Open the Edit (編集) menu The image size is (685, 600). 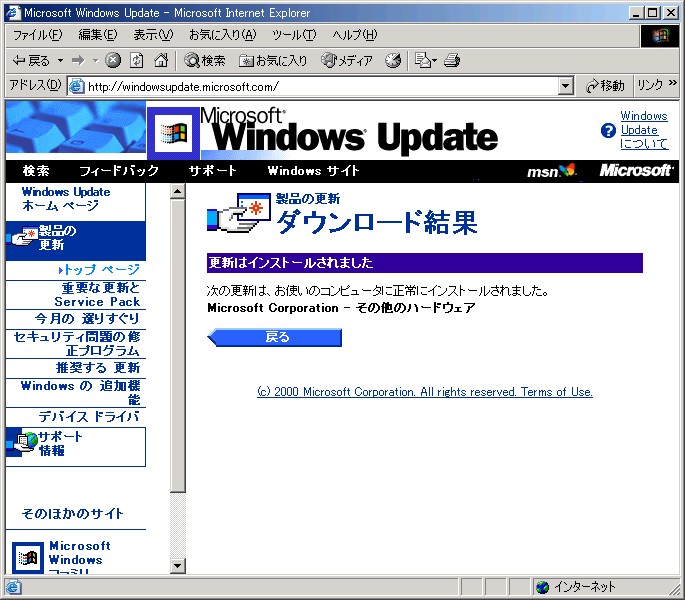click(x=98, y=35)
